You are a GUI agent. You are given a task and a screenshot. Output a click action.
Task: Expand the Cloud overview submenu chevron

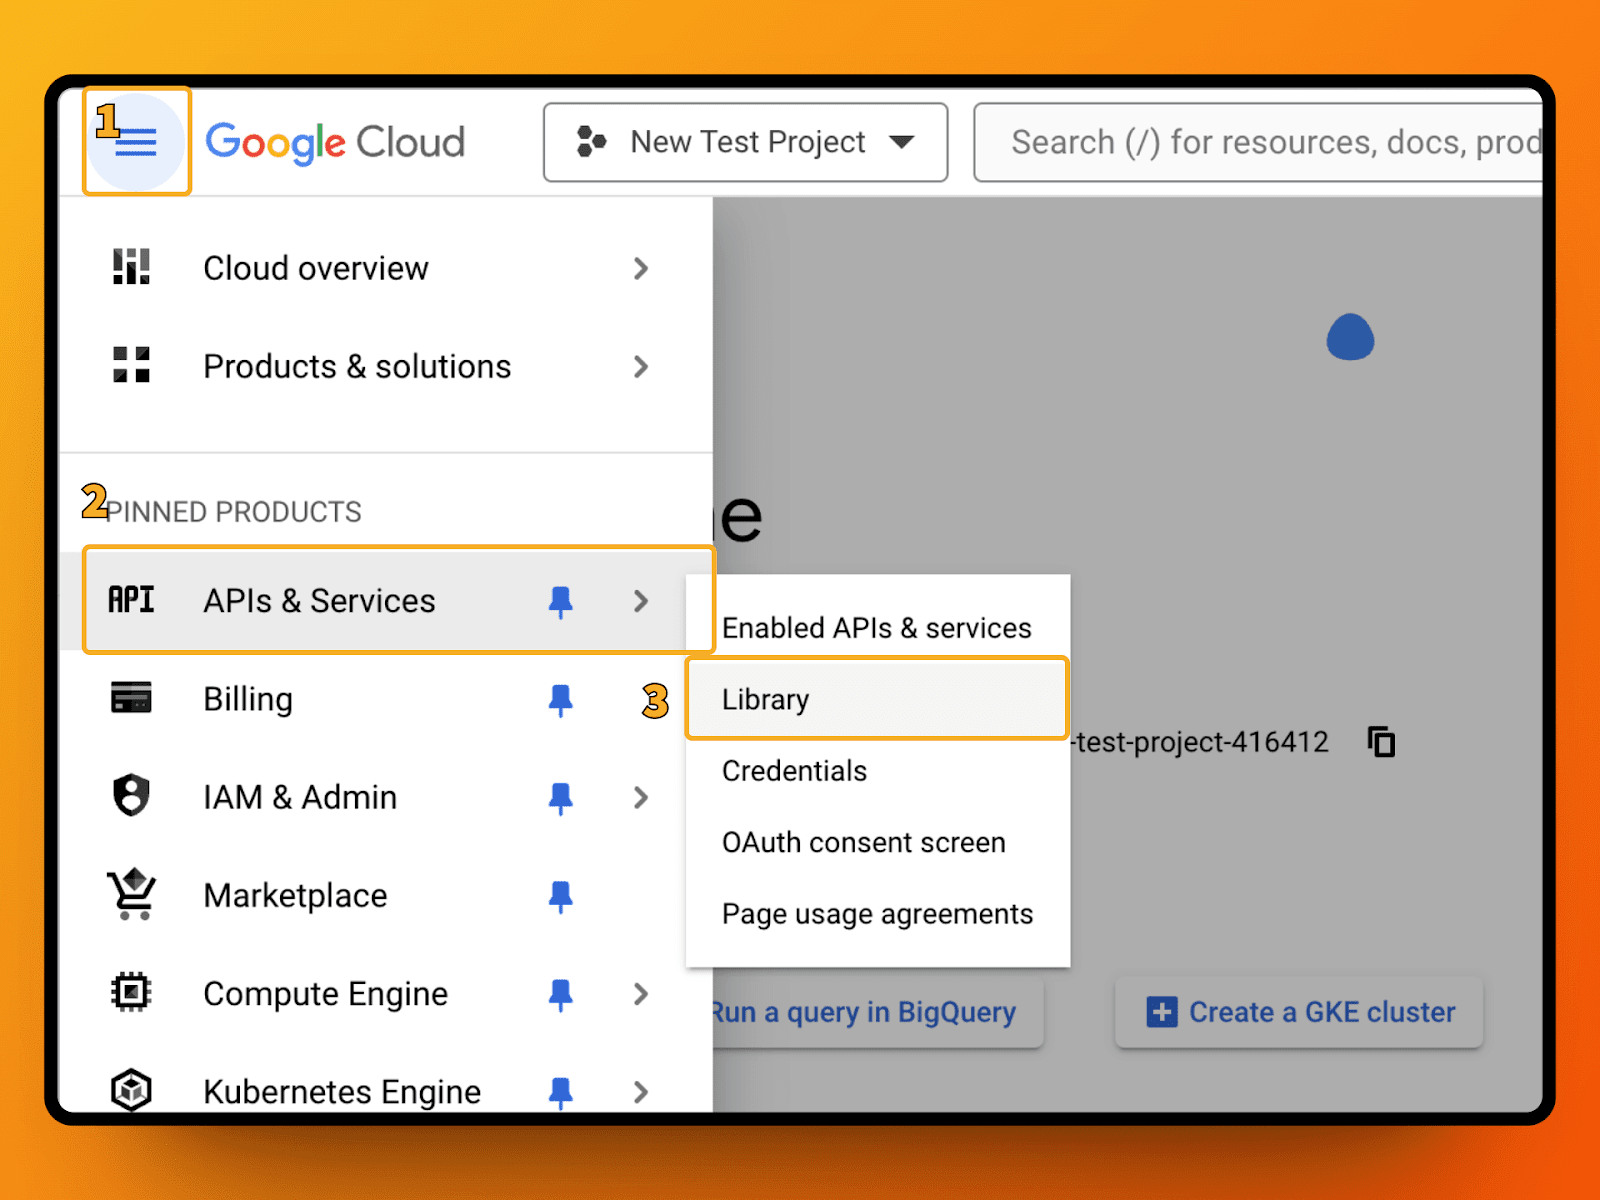641,268
